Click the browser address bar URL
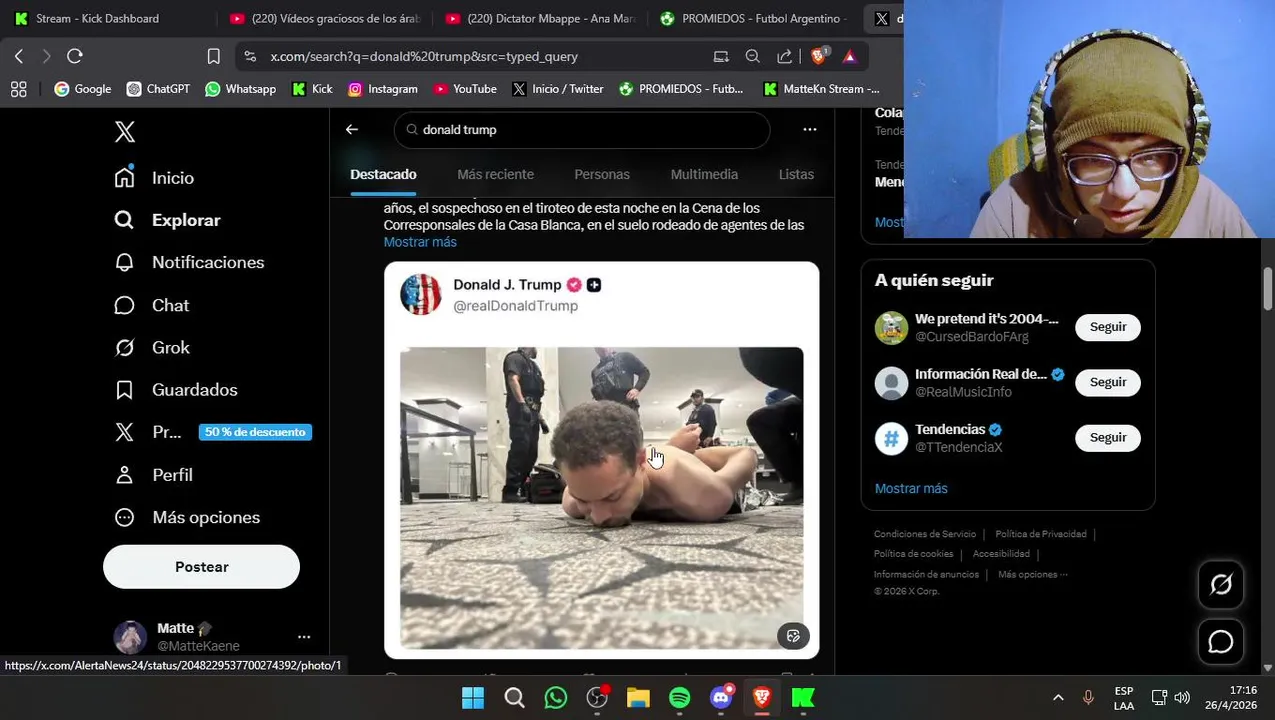The image size is (1275, 720). click(424, 57)
